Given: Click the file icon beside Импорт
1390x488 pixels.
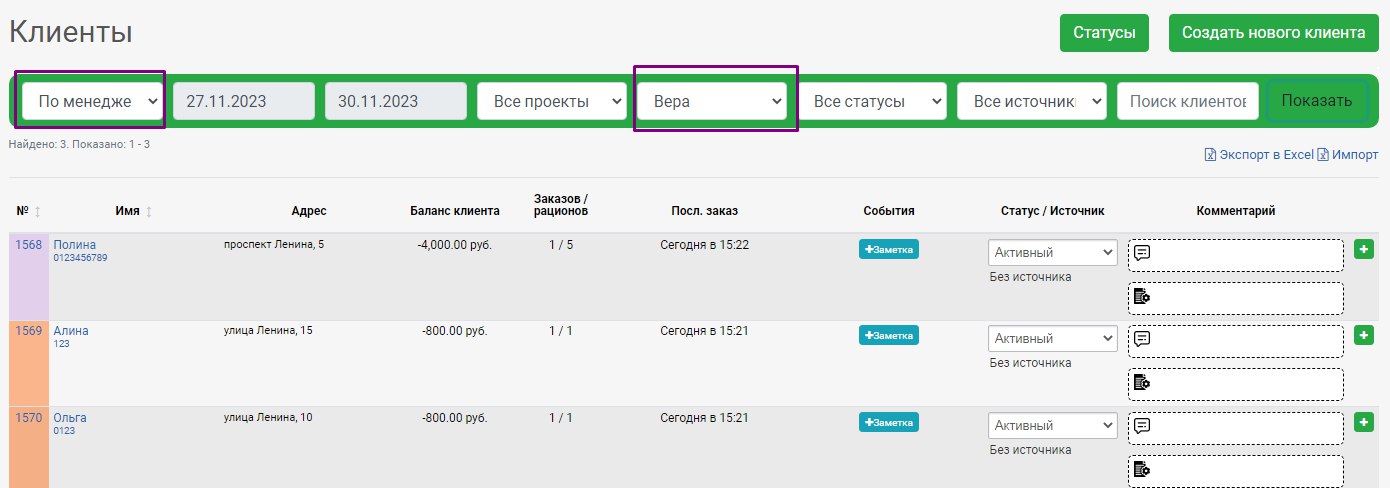Looking at the screenshot, I should coord(1323,155).
